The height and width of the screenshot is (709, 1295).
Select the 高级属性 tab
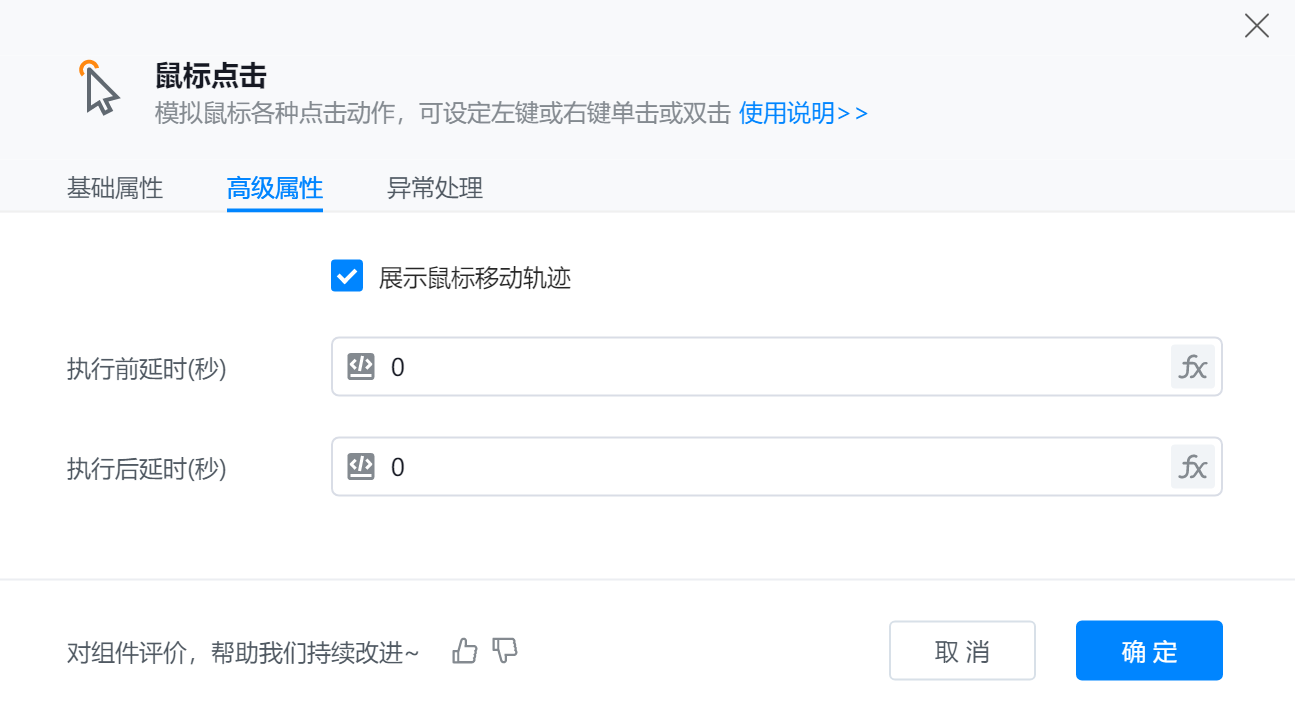[275, 188]
